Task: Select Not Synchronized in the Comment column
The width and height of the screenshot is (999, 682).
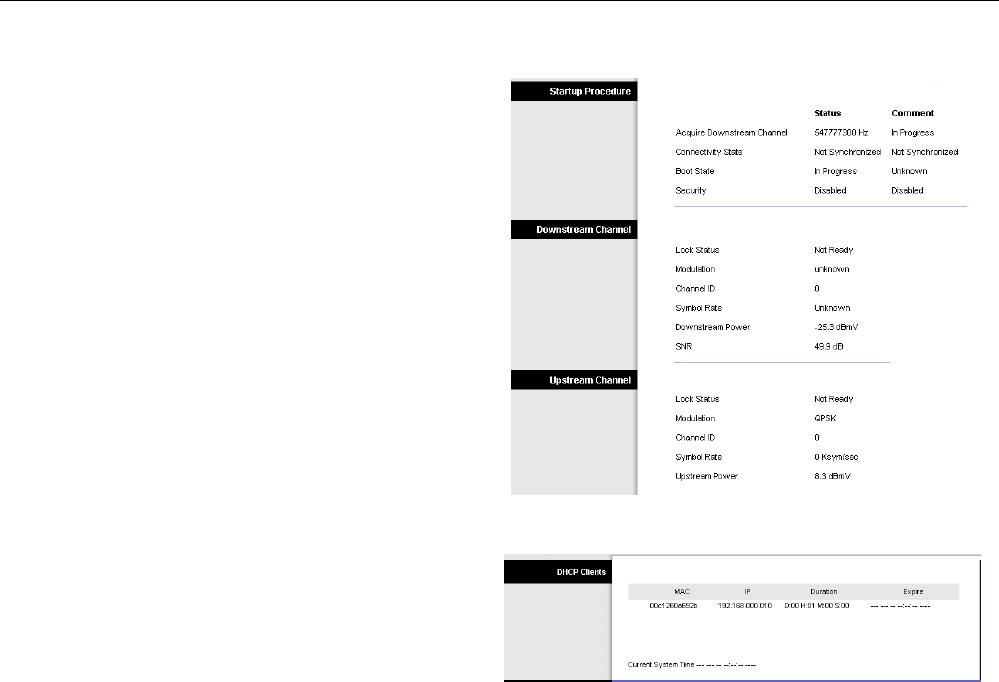Action: [924, 152]
